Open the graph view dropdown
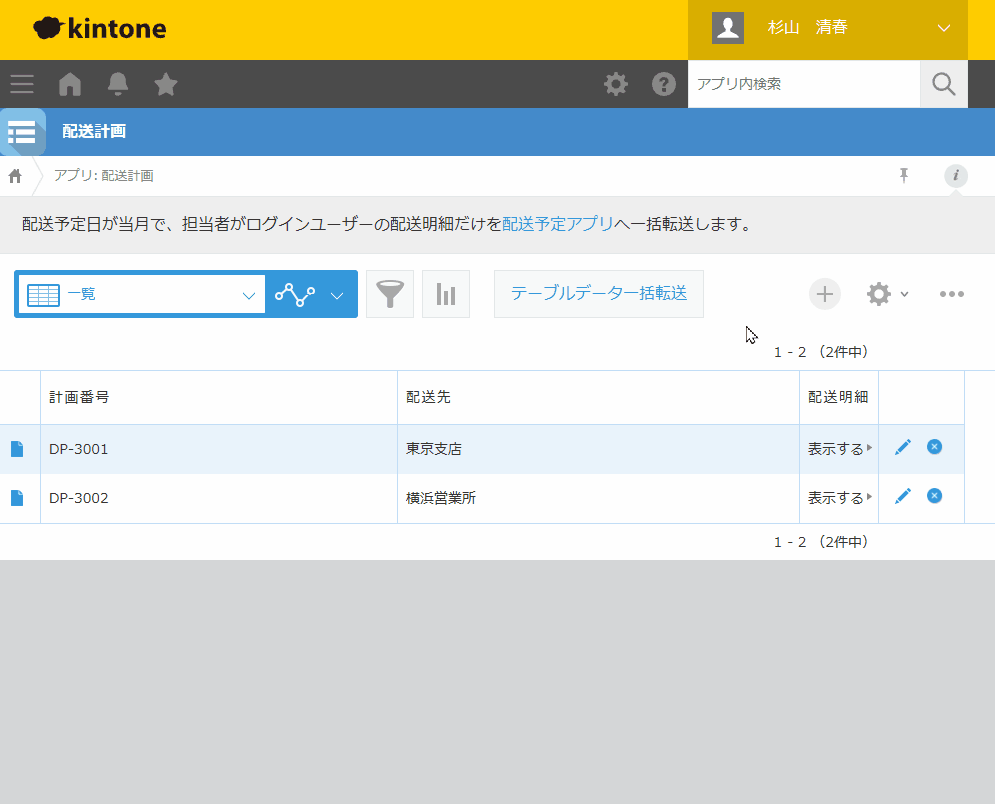 [x=310, y=294]
